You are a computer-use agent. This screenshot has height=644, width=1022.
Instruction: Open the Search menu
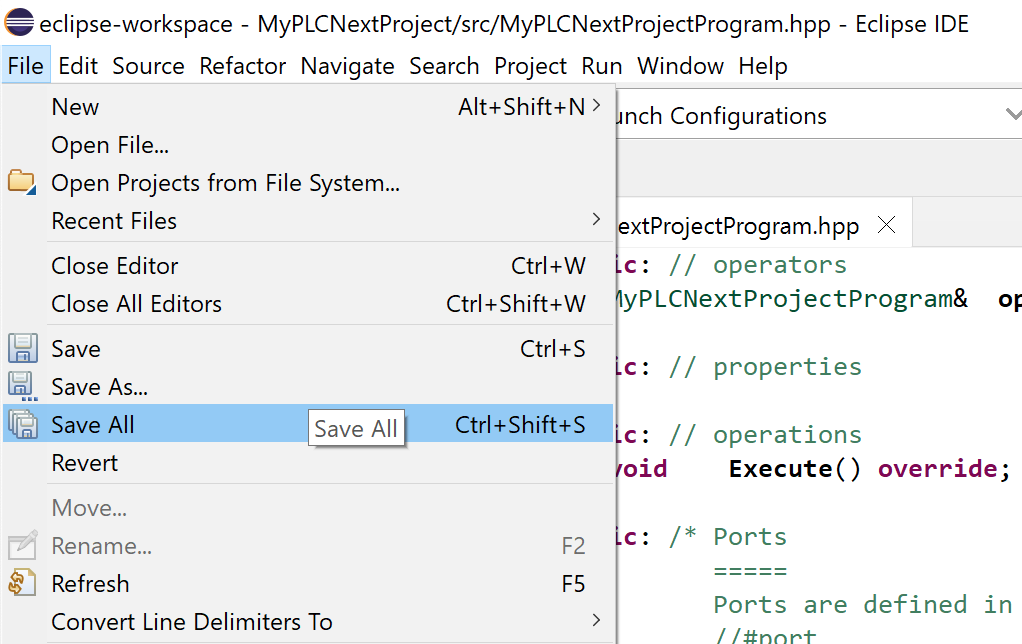click(444, 66)
